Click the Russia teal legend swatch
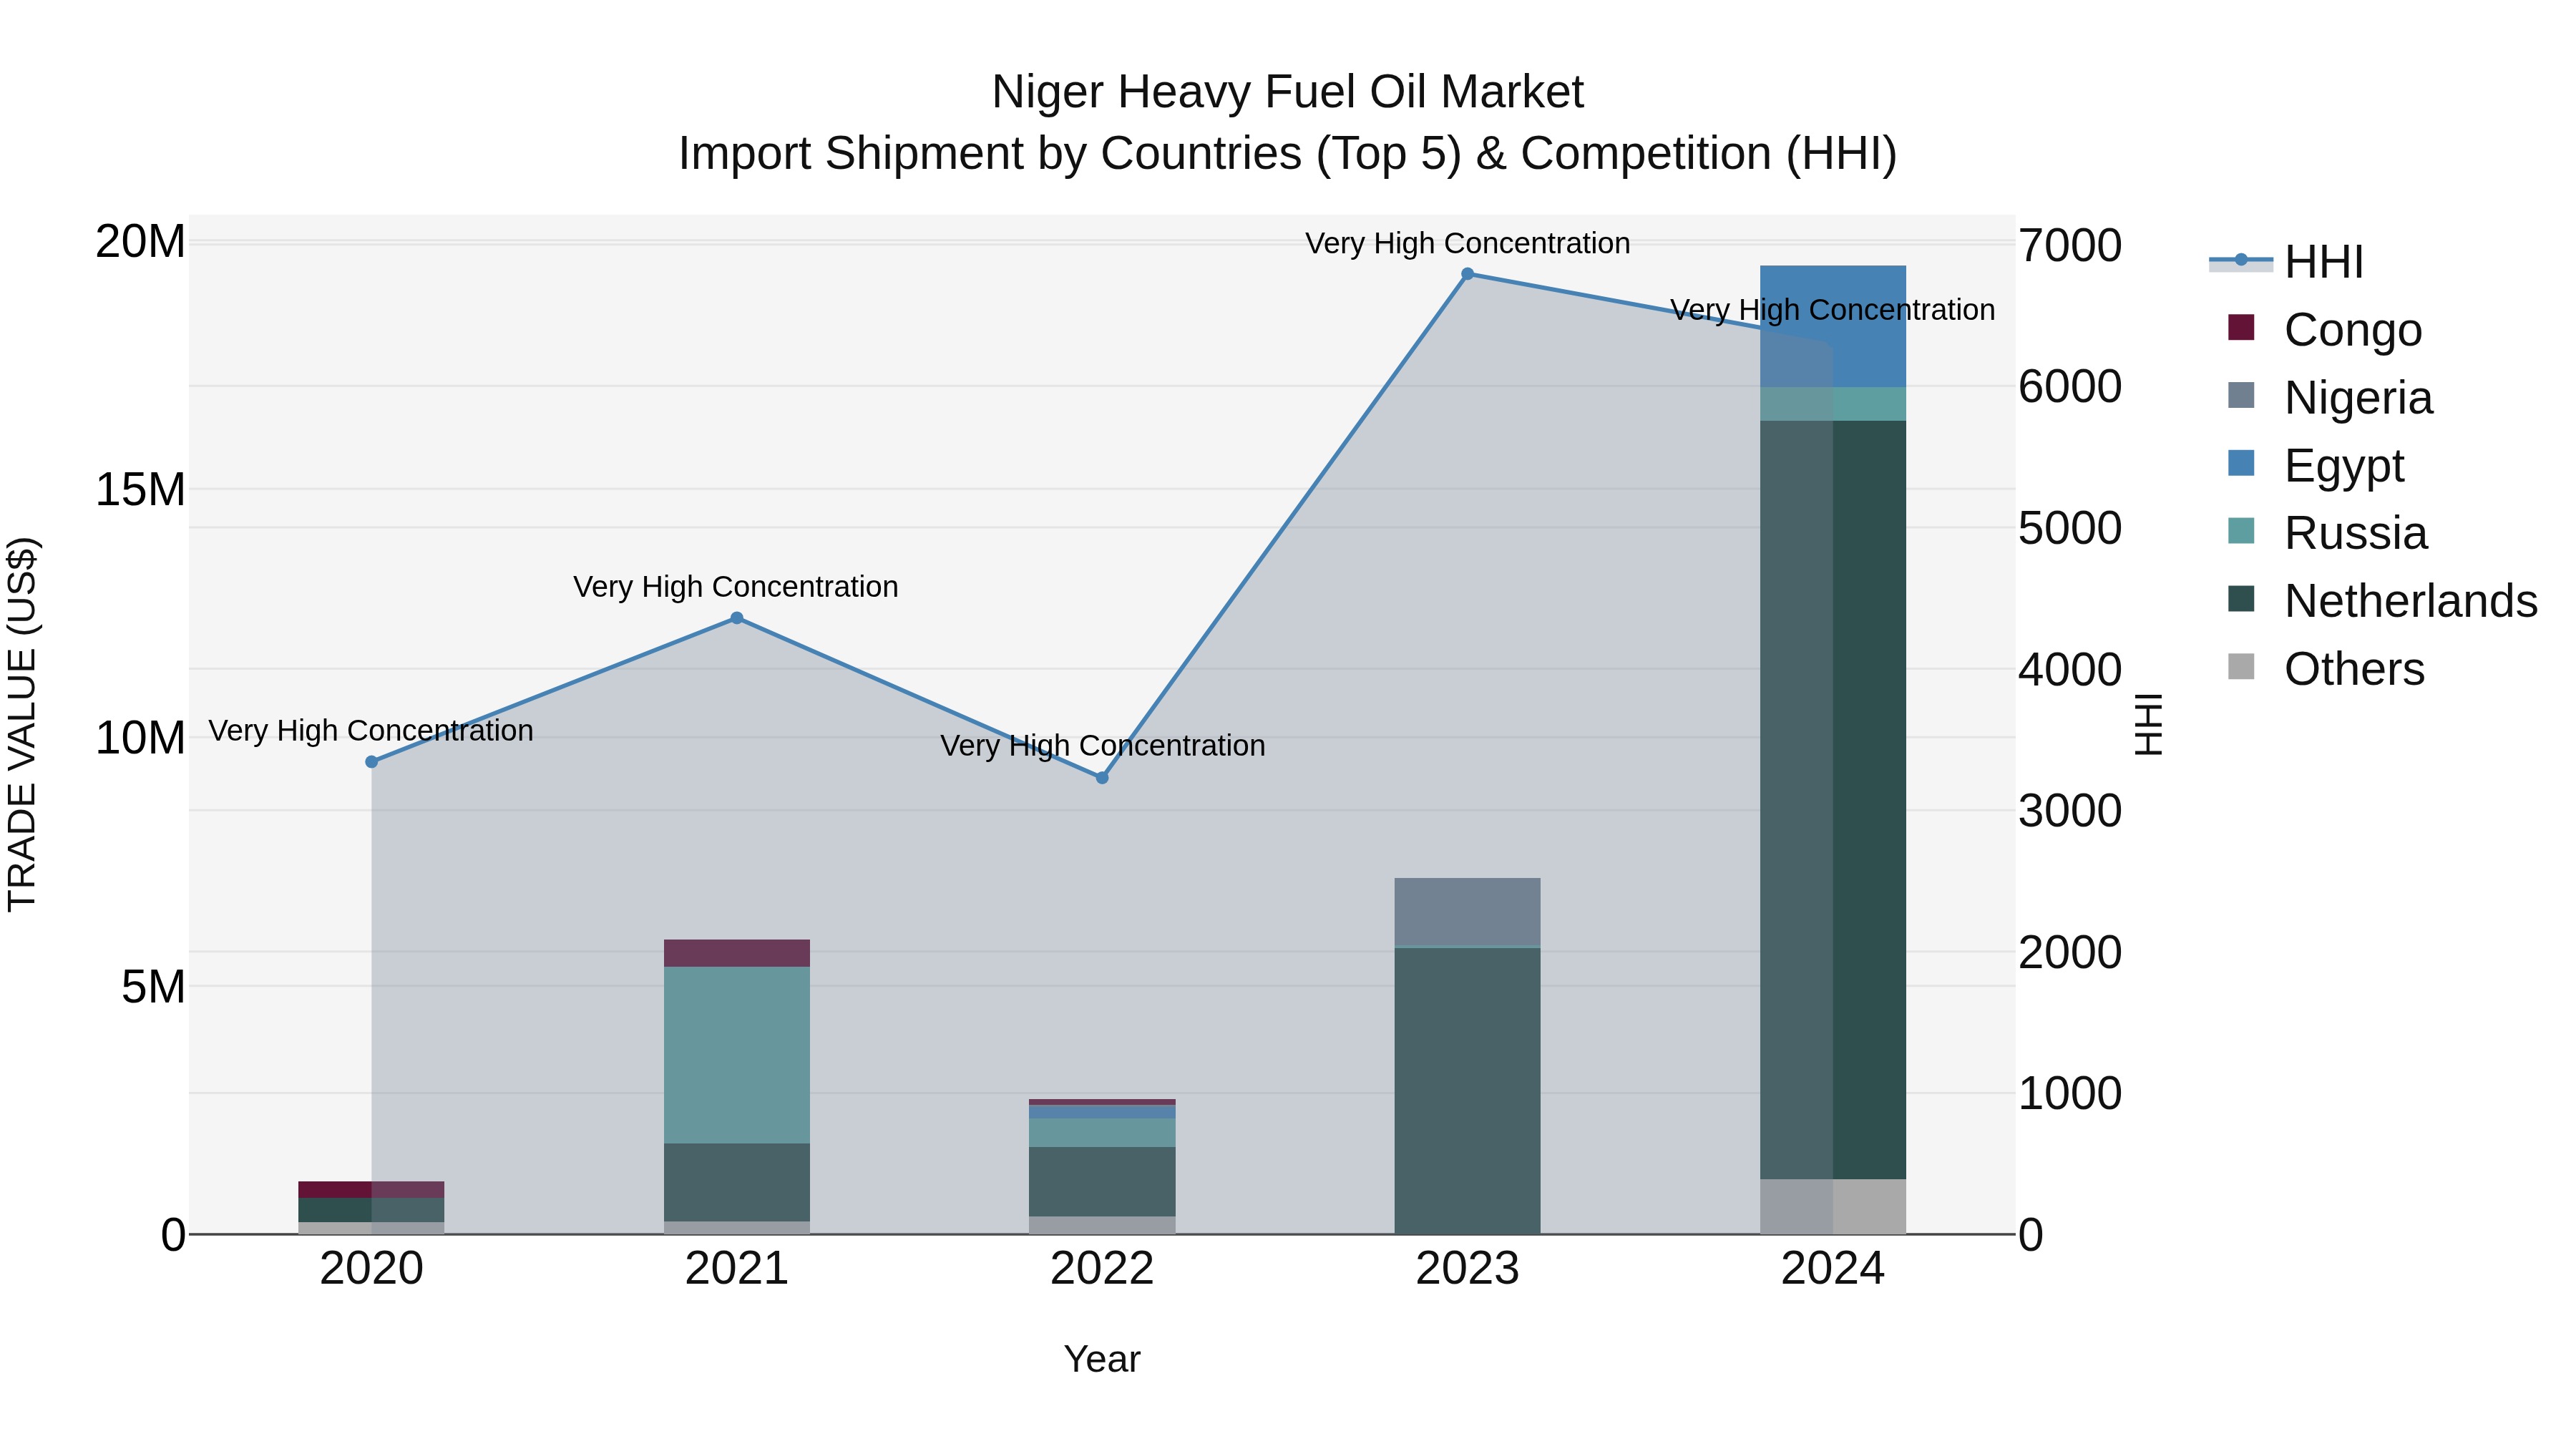 click(x=2241, y=531)
